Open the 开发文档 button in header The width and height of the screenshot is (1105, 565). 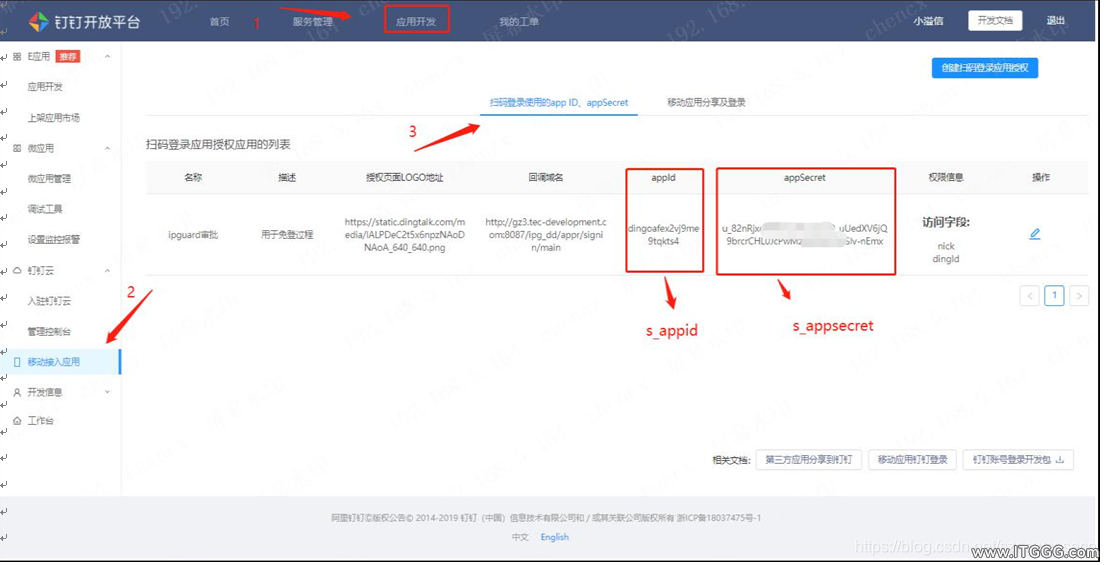point(995,20)
